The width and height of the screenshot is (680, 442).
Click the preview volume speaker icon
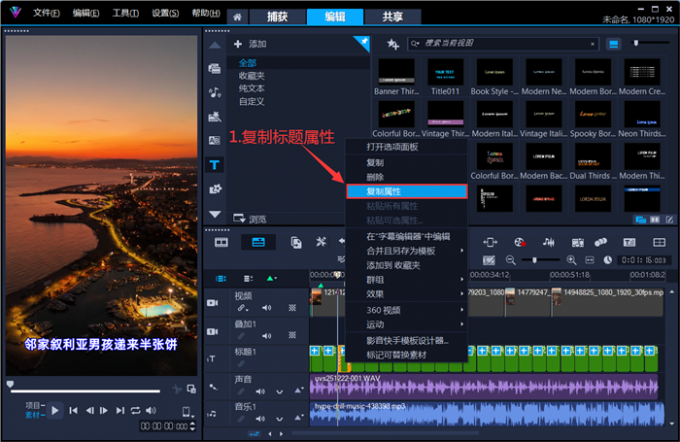152,410
